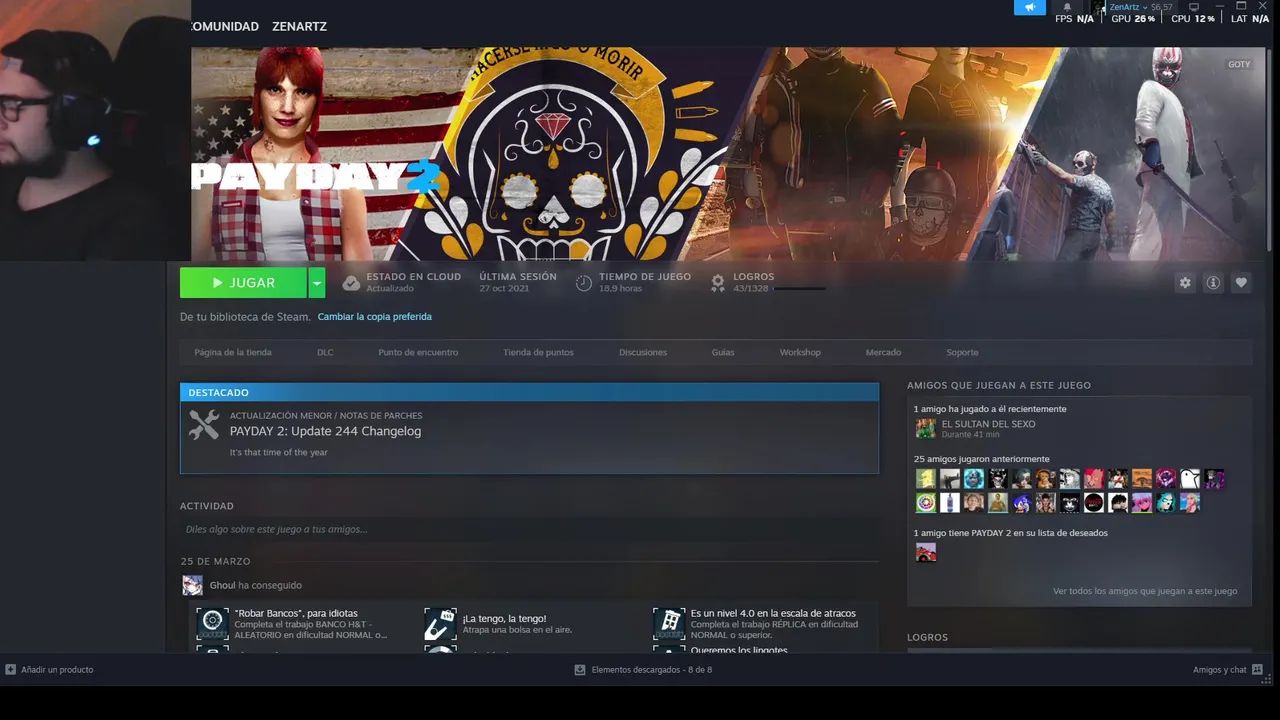Click the '¡La tengo, la tengo!' achievement icon

click(x=440, y=623)
